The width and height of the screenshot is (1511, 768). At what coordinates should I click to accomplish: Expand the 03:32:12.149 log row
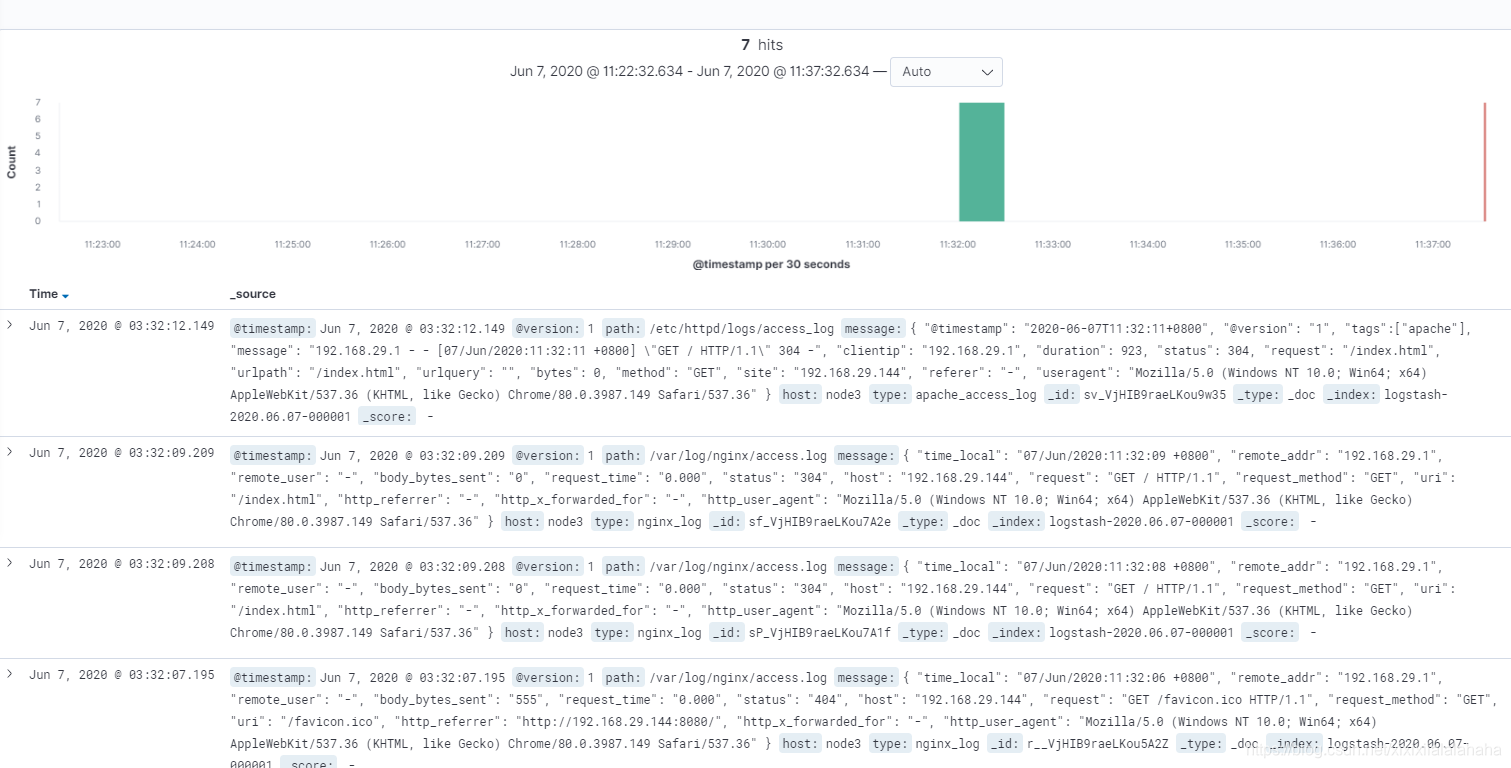(x=10, y=326)
